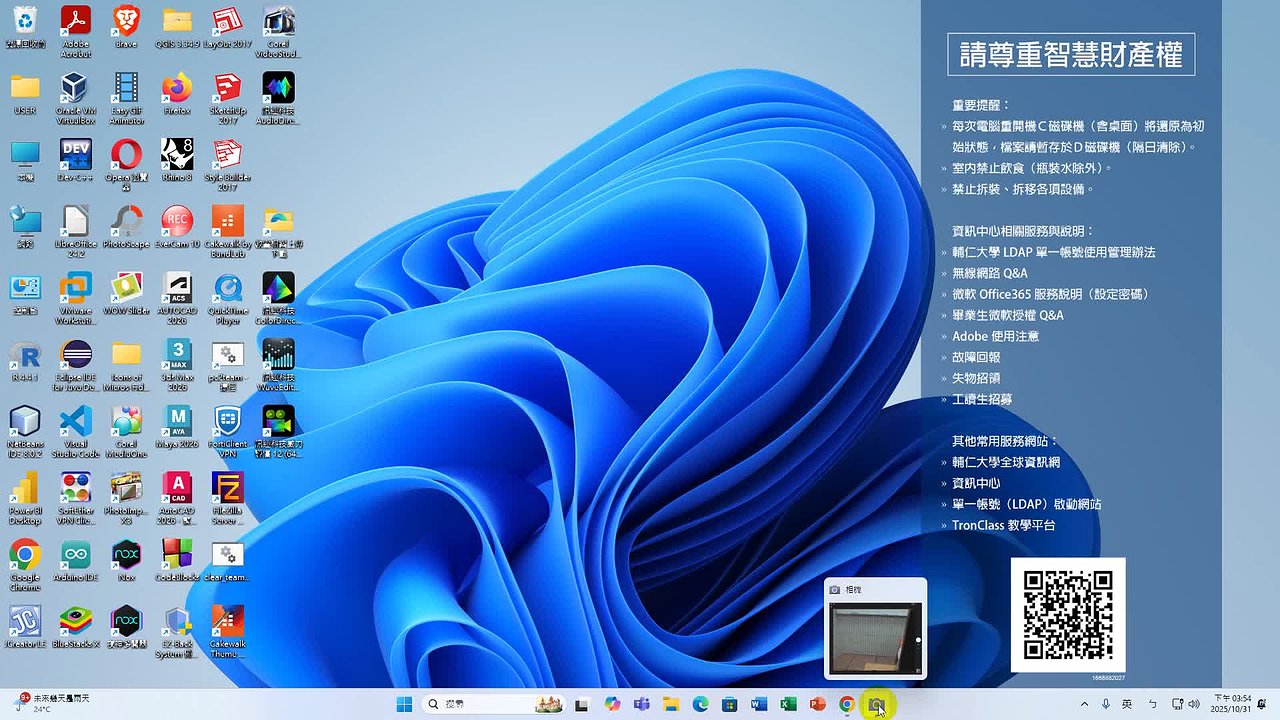Switch the 英 input language indicator
1280x720 pixels.
(1128, 704)
